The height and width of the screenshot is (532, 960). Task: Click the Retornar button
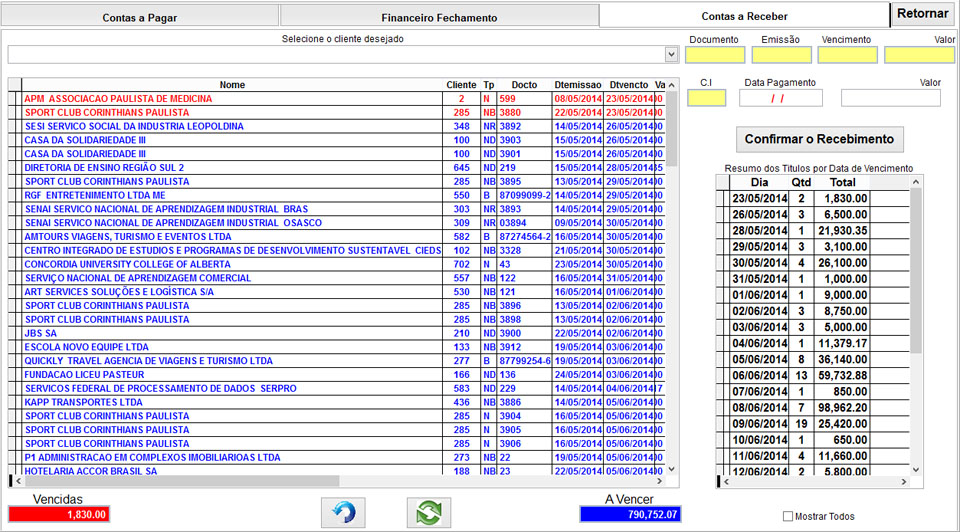point(923,13)
